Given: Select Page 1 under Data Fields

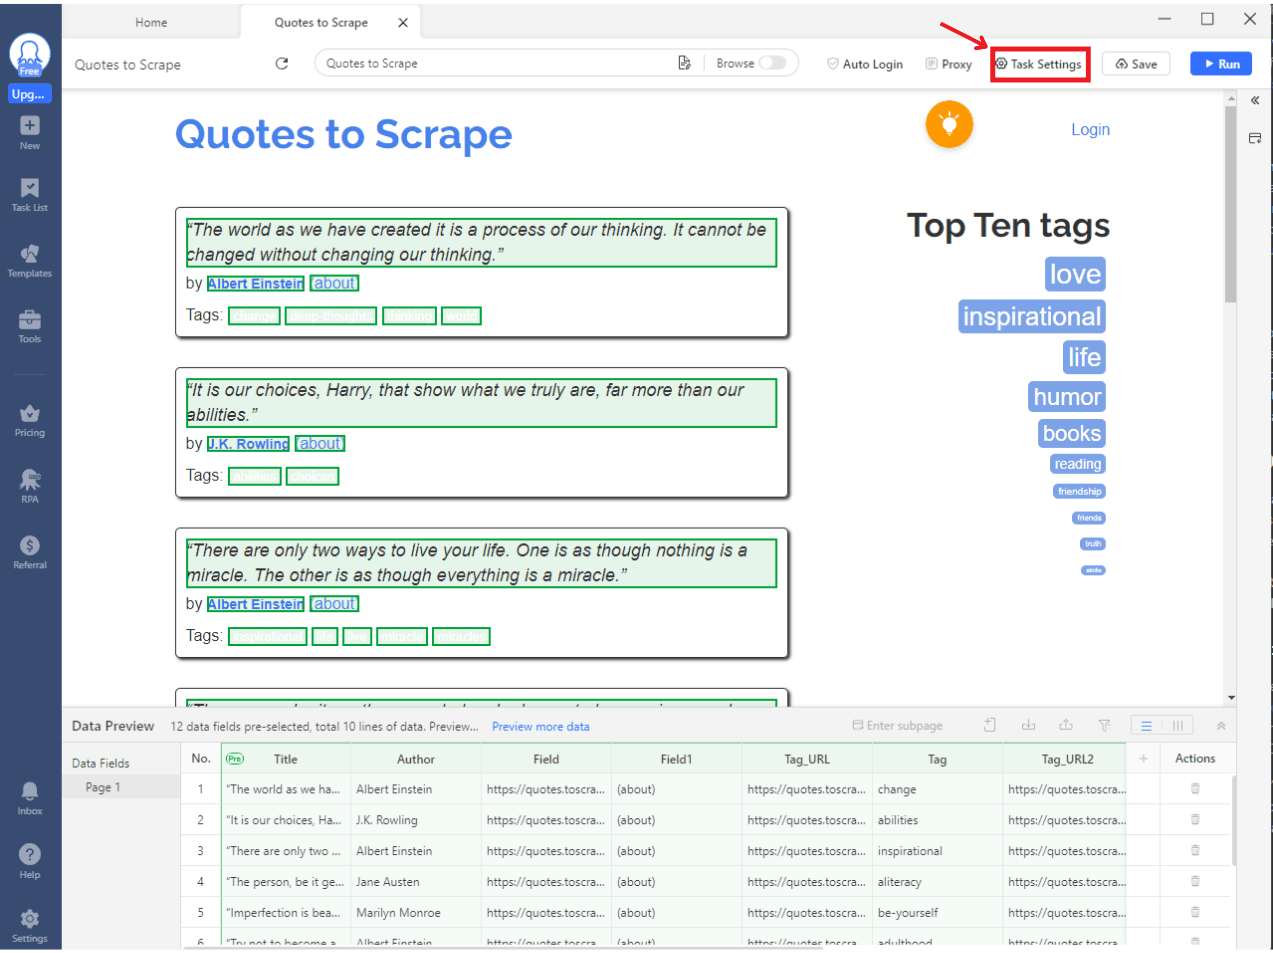Looking at the screenshot, I should [103, 787].
